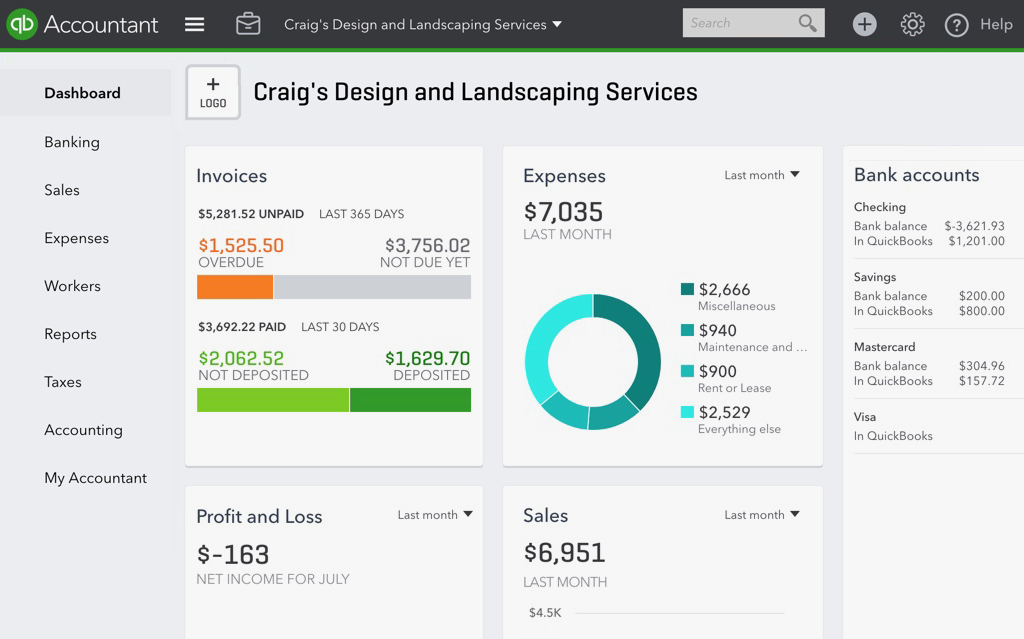The height and width of the screenshot is (639, 1024).
Task: Click the $7,035 expenses total
Action: [x=563, y=212]
